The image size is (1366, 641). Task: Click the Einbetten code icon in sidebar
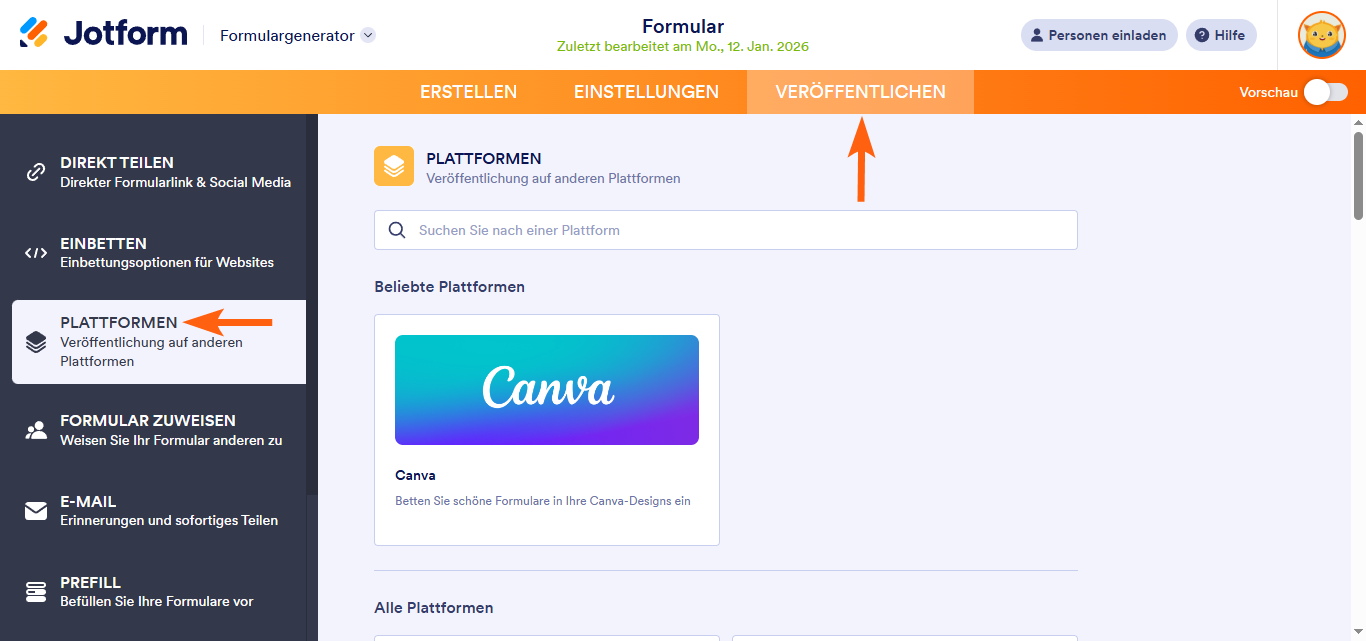coord(36,252)
